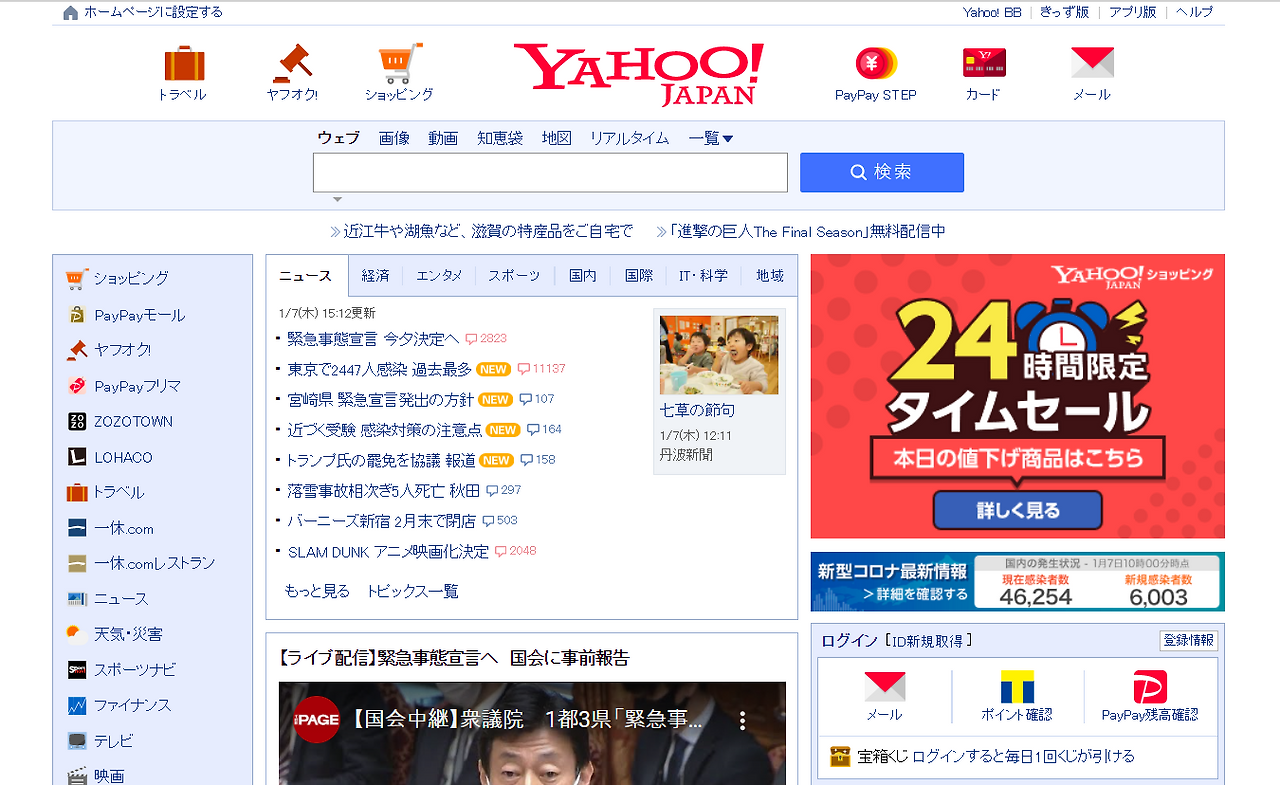
Task: Open the Card icon in header
Action: pos(984,63)
